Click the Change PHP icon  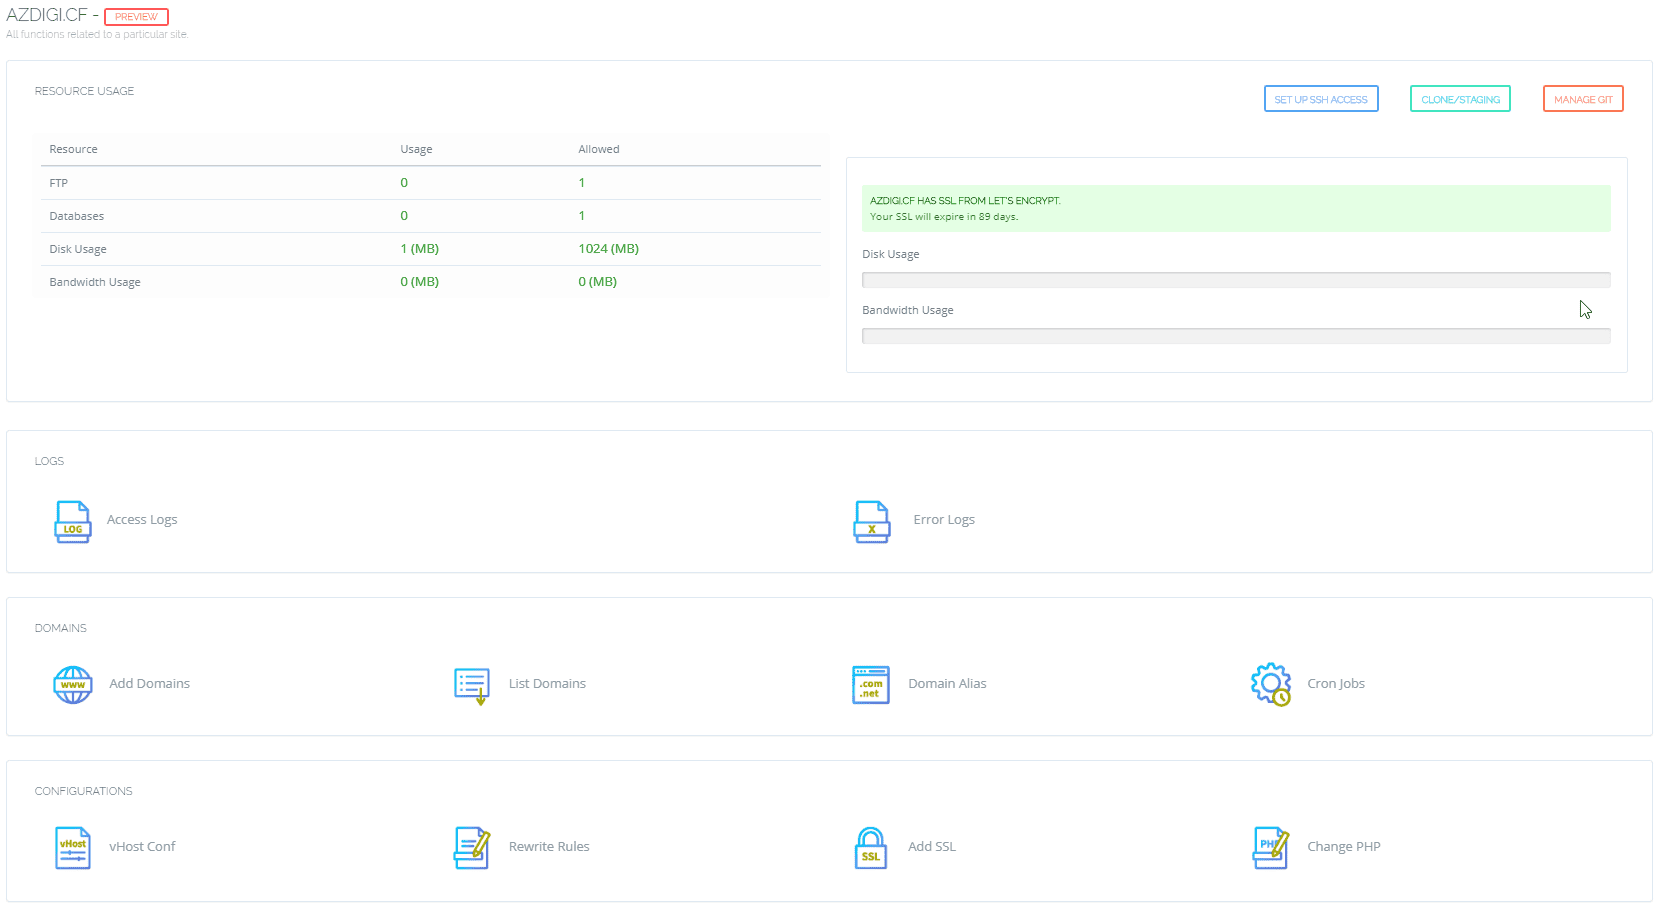pyautogui.click(x=1270, y=848)
